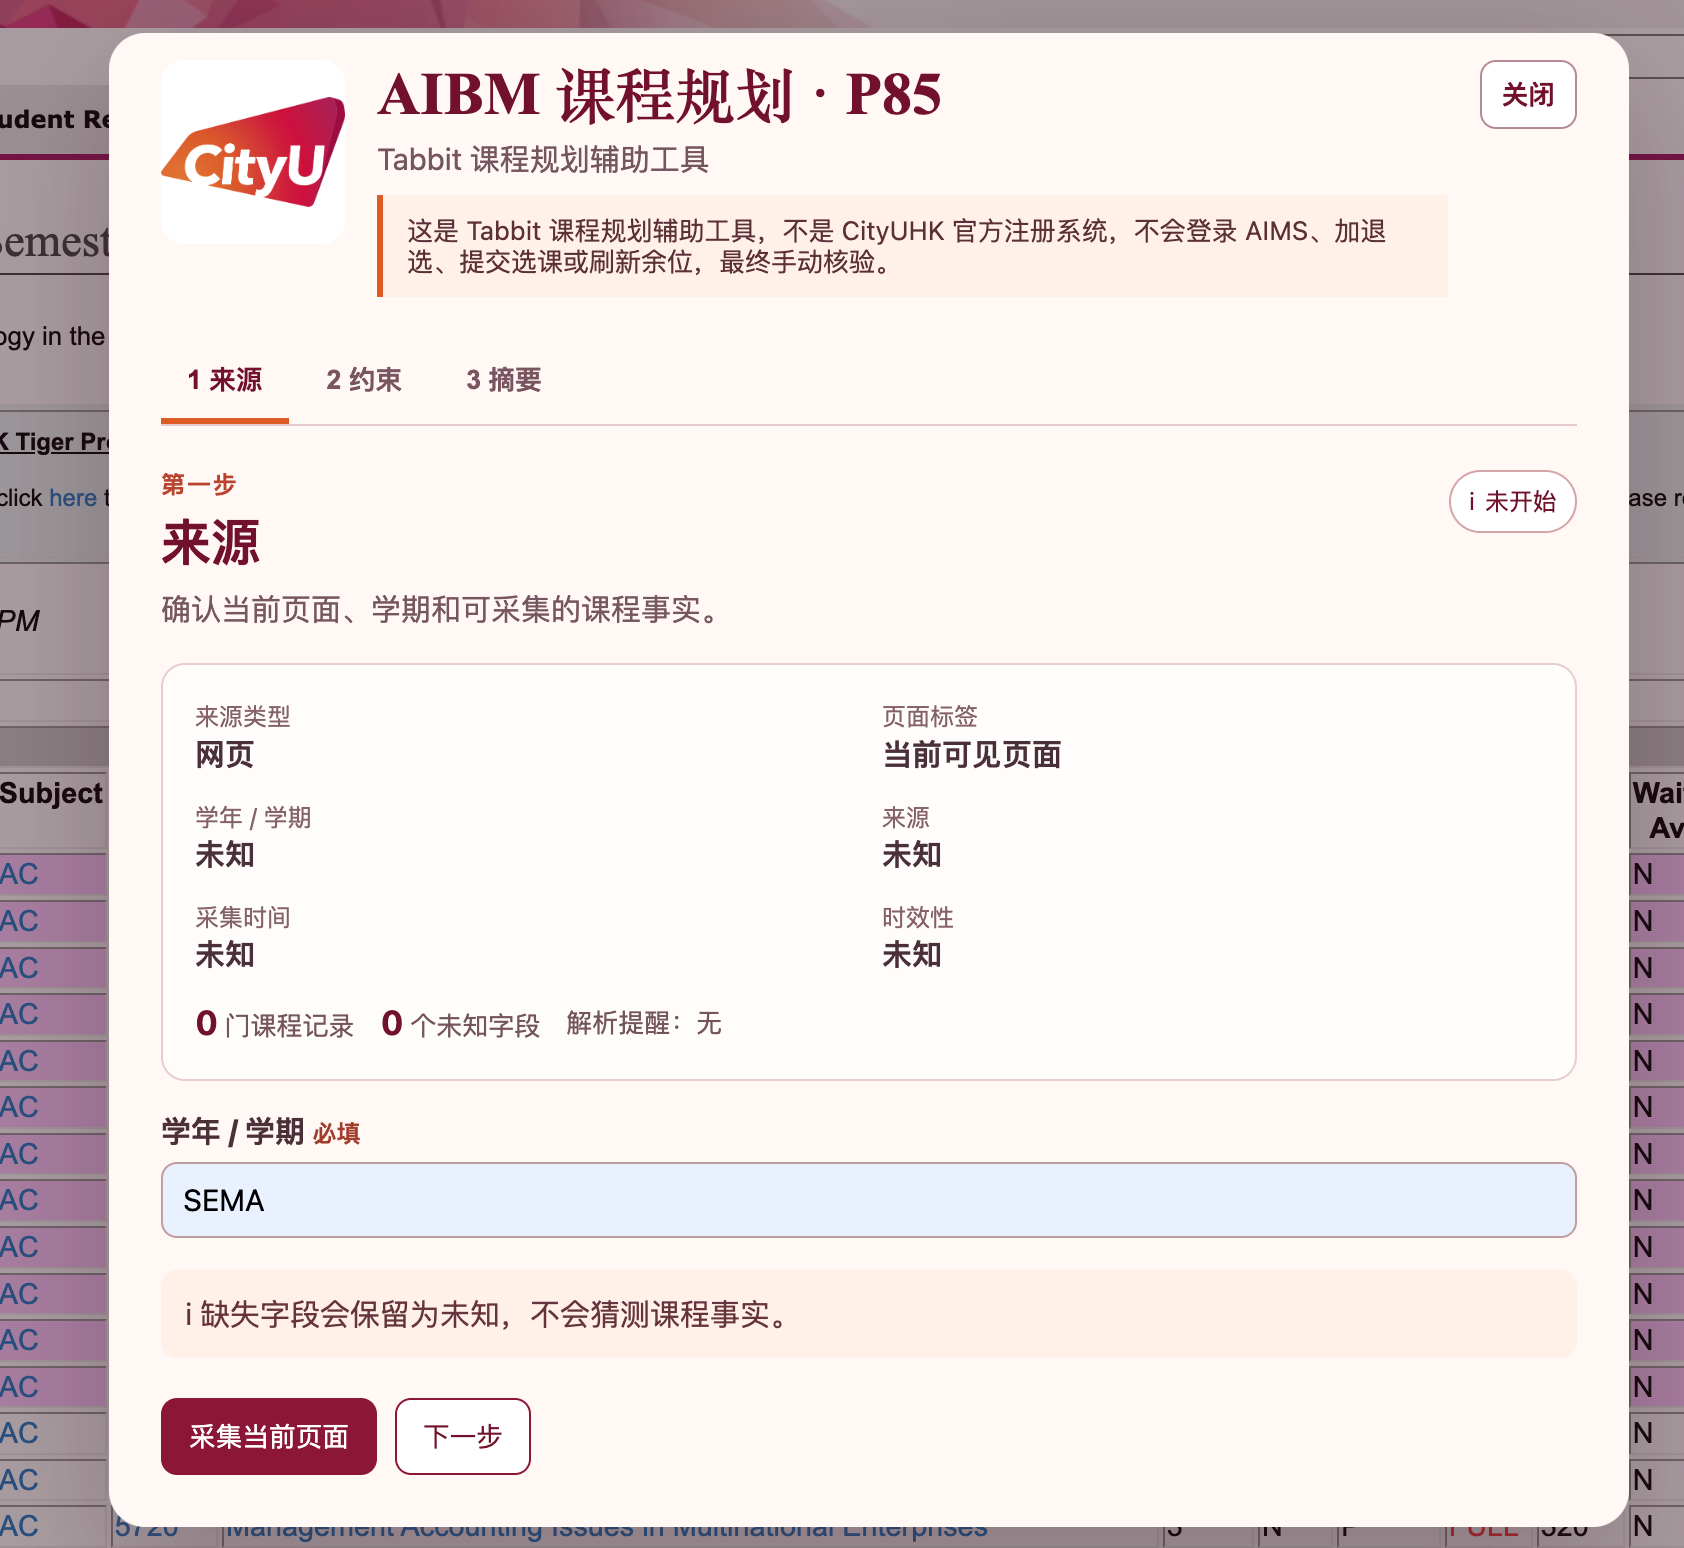This screenshot has width=1684, height=1548.
Task: Switch to the 1 来源 tab
Action: pyautogui.click(x=225, y=380)
